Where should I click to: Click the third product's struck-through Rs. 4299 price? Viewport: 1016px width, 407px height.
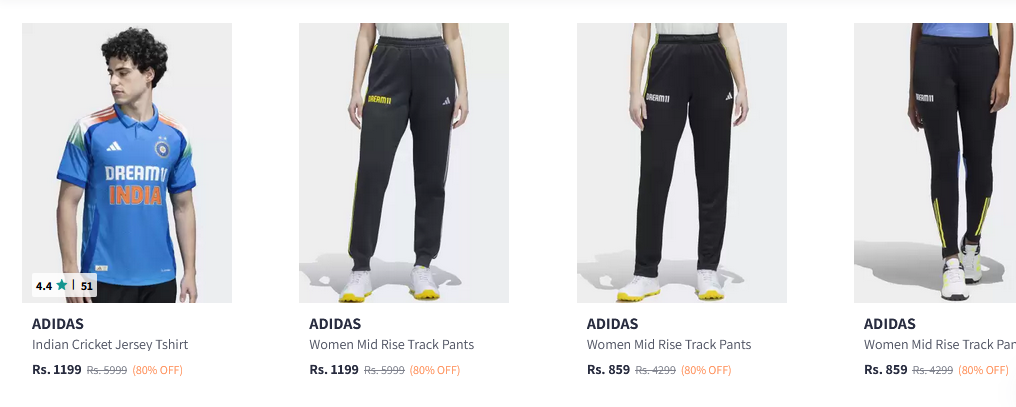655,370
